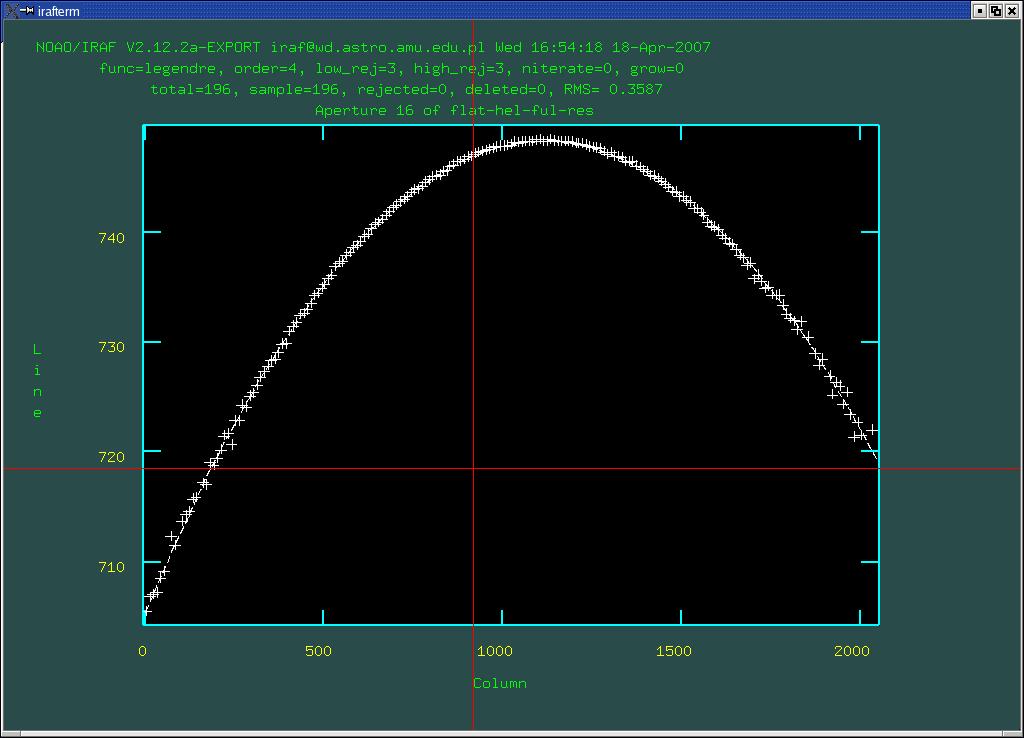Click the func=legendre parameter text
Viewport: 1024px width, 738px height.
pyautogui.click(x=160, y=69)
